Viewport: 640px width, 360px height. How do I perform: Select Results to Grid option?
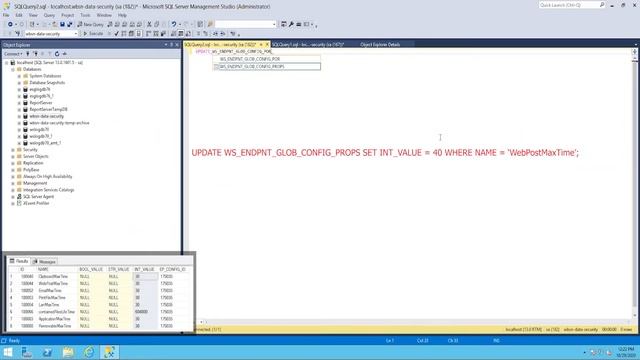tap(181, 34)
